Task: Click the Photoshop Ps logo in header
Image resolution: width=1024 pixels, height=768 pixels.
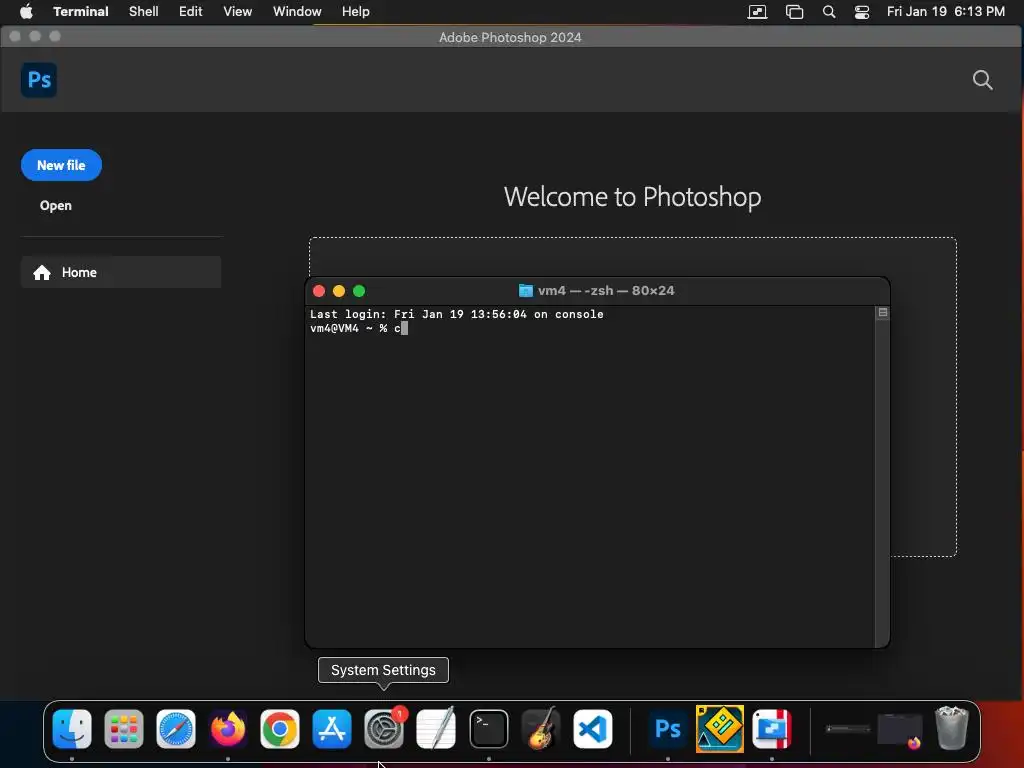Action: [x=39, y=80]
